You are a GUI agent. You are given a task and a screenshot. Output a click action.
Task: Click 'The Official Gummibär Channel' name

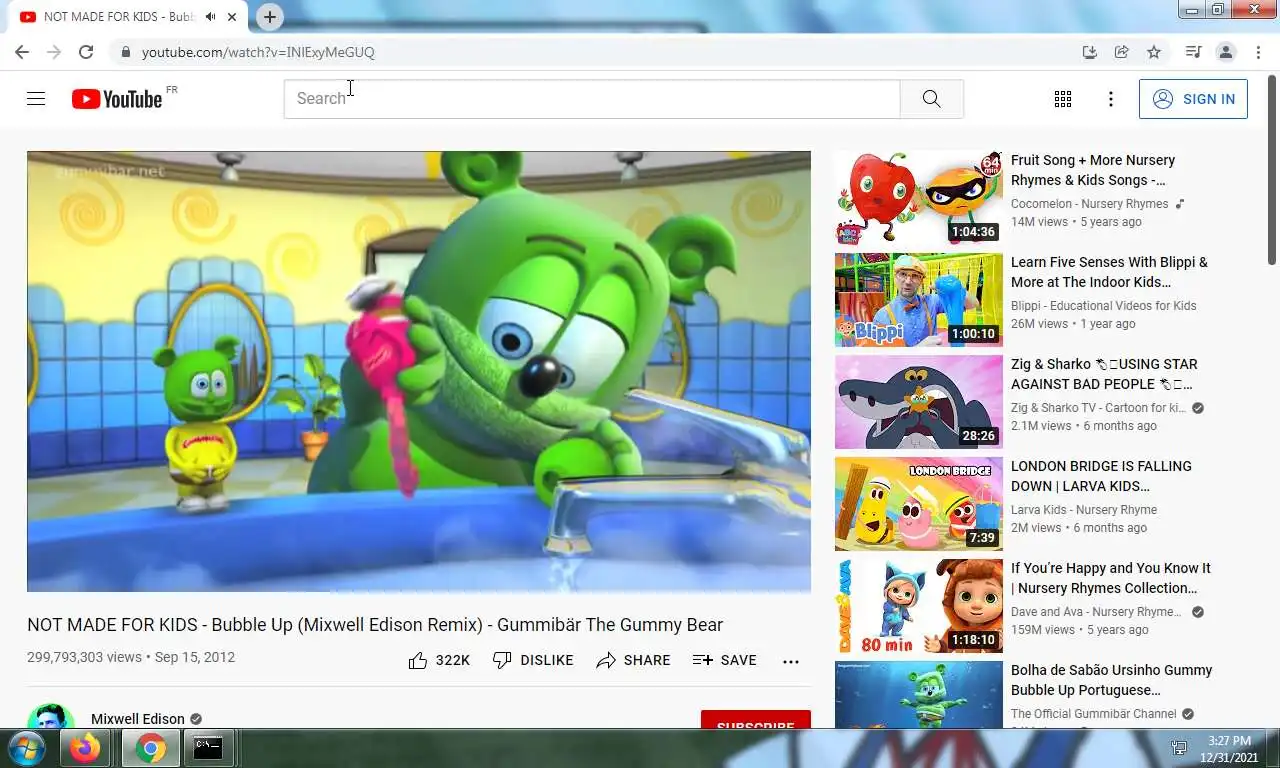[x=1094, y=714]
